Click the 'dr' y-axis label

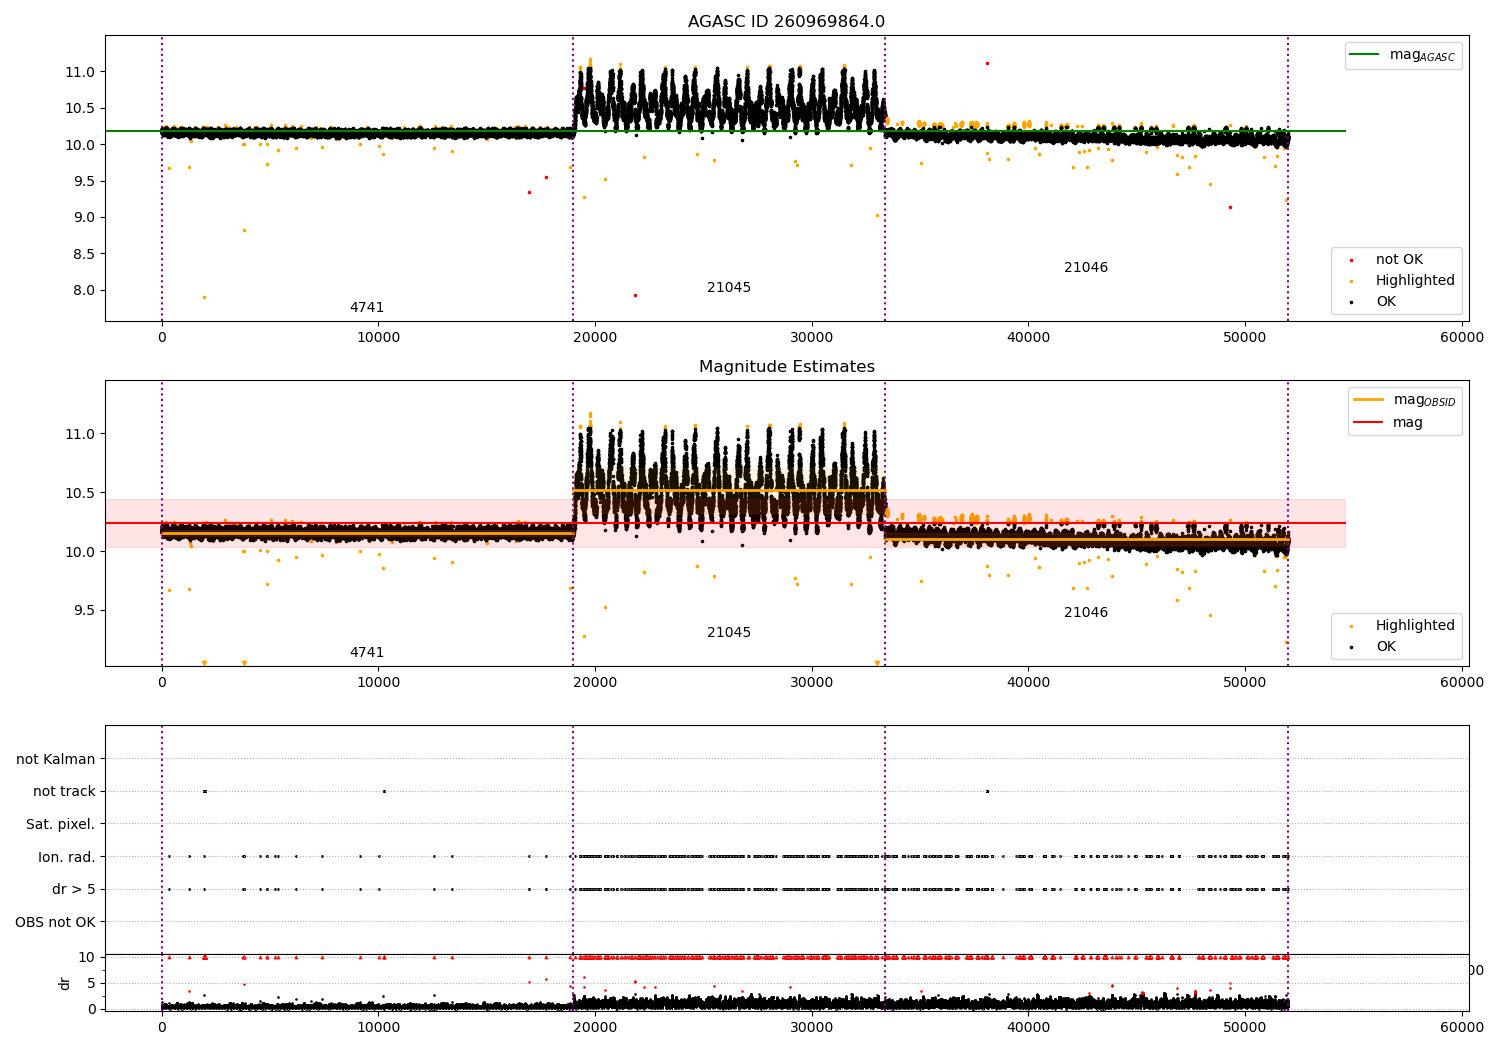(x=65, y=983)
